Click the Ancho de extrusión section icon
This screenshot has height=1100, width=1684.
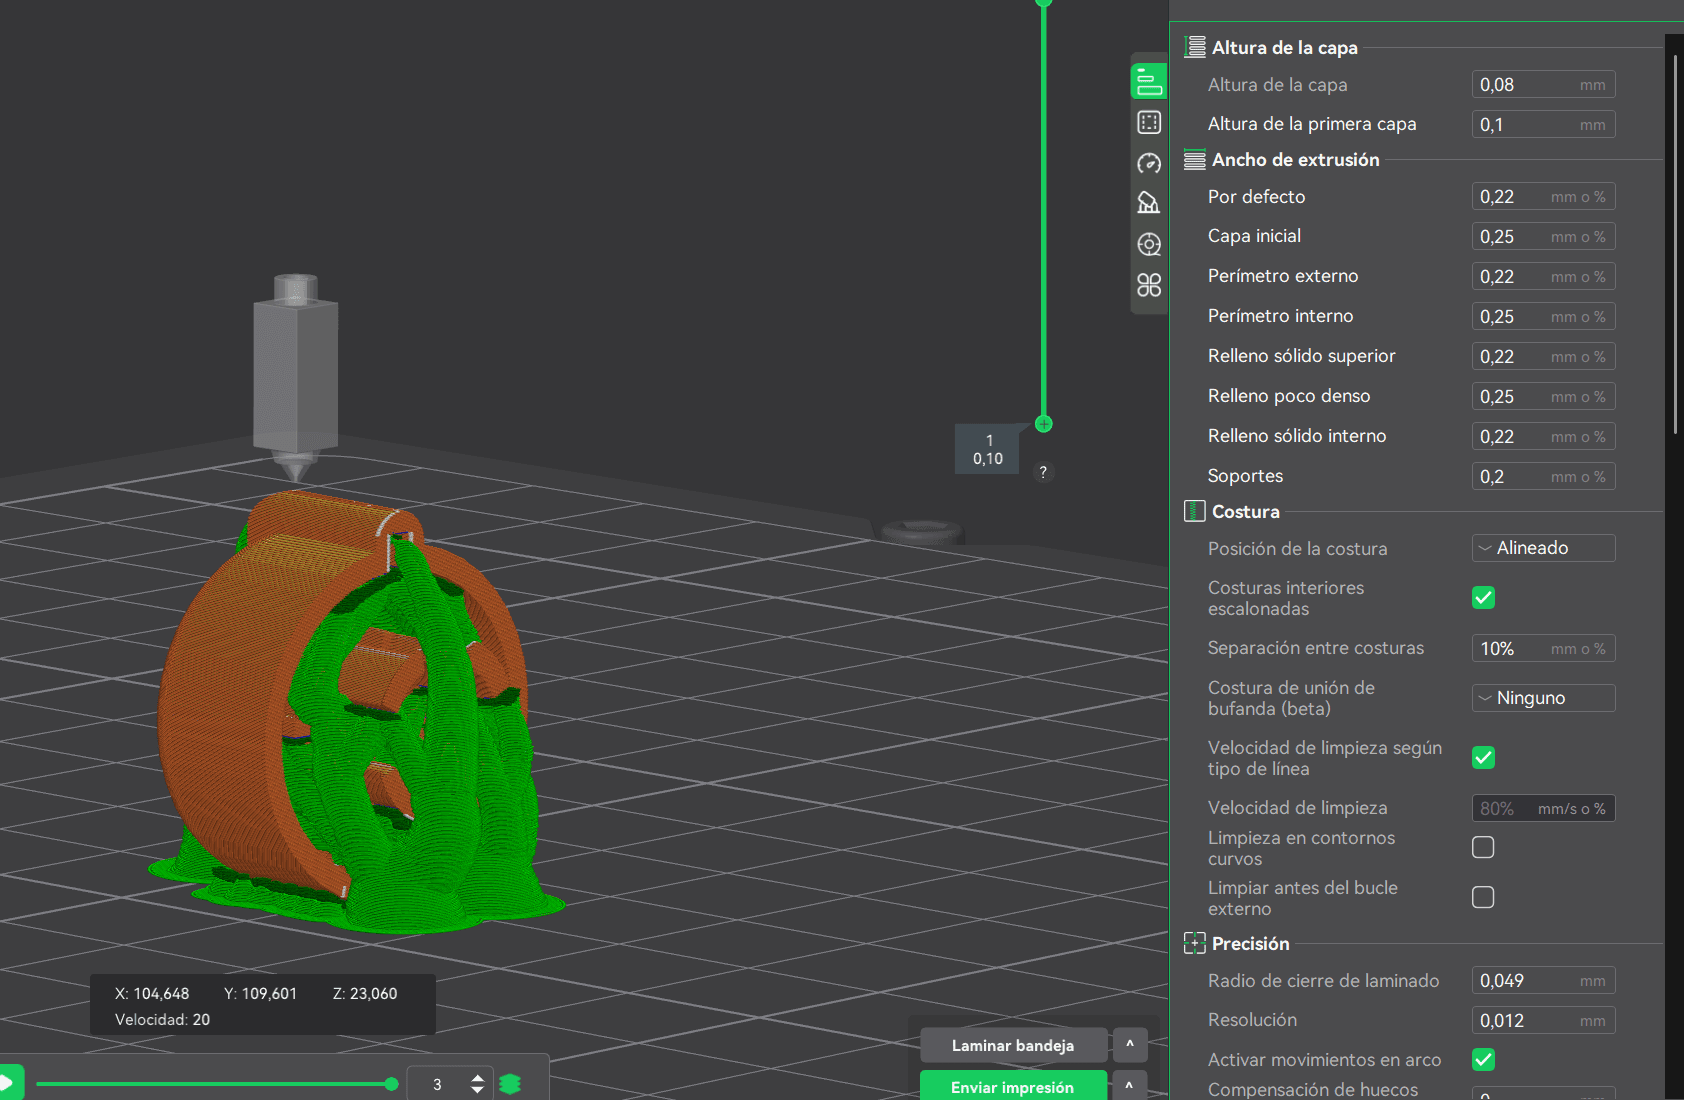point(1195,159)
